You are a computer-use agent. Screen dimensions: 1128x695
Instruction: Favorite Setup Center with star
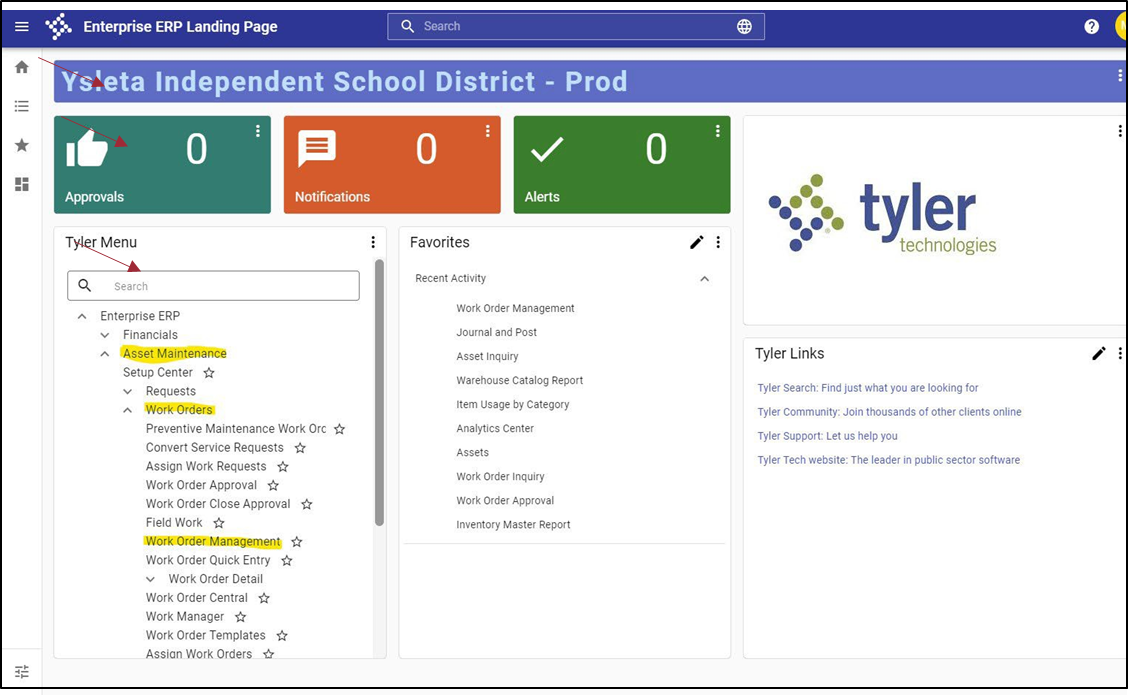[209, 373]
